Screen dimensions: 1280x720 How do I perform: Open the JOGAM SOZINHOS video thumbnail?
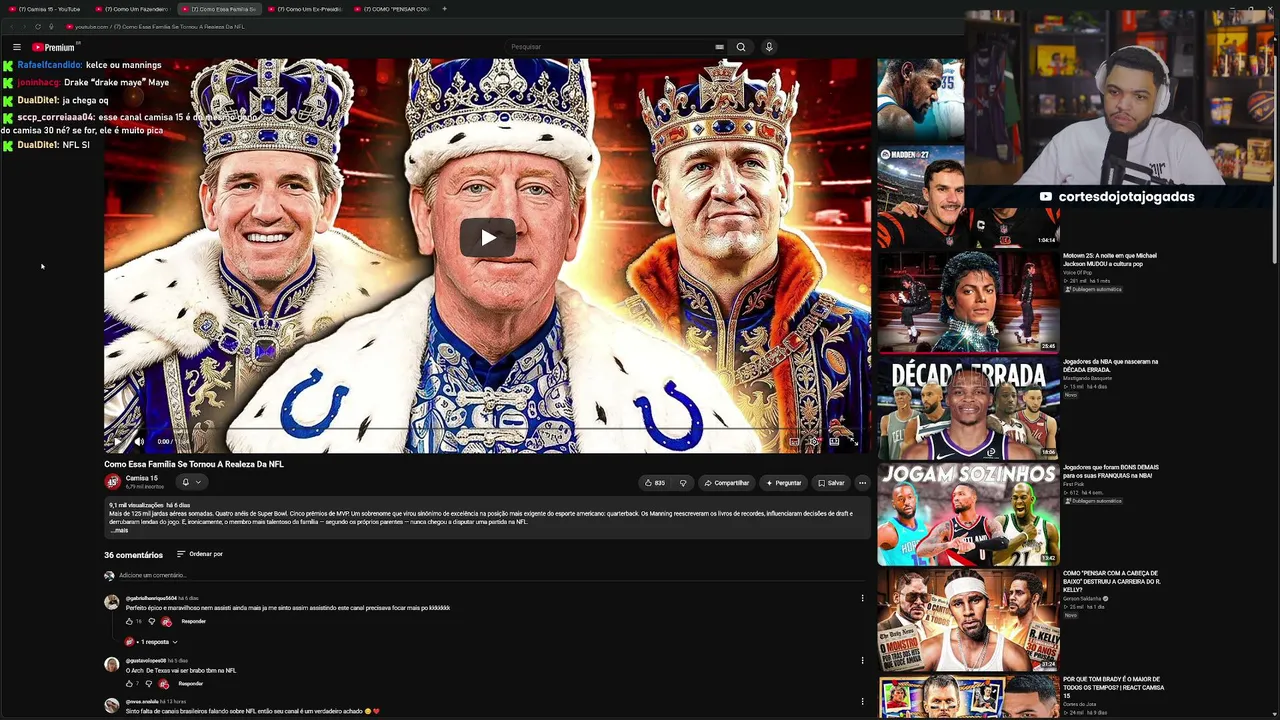pos(968,515)
